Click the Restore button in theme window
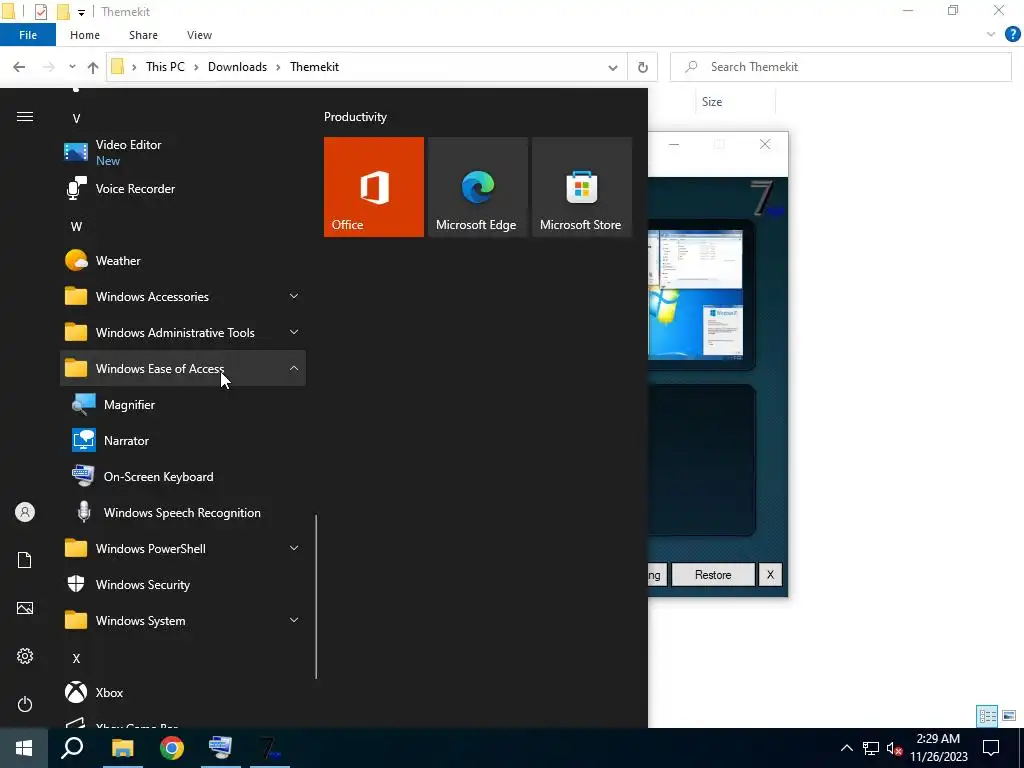Screen dimensions: 1024x768 713,575
